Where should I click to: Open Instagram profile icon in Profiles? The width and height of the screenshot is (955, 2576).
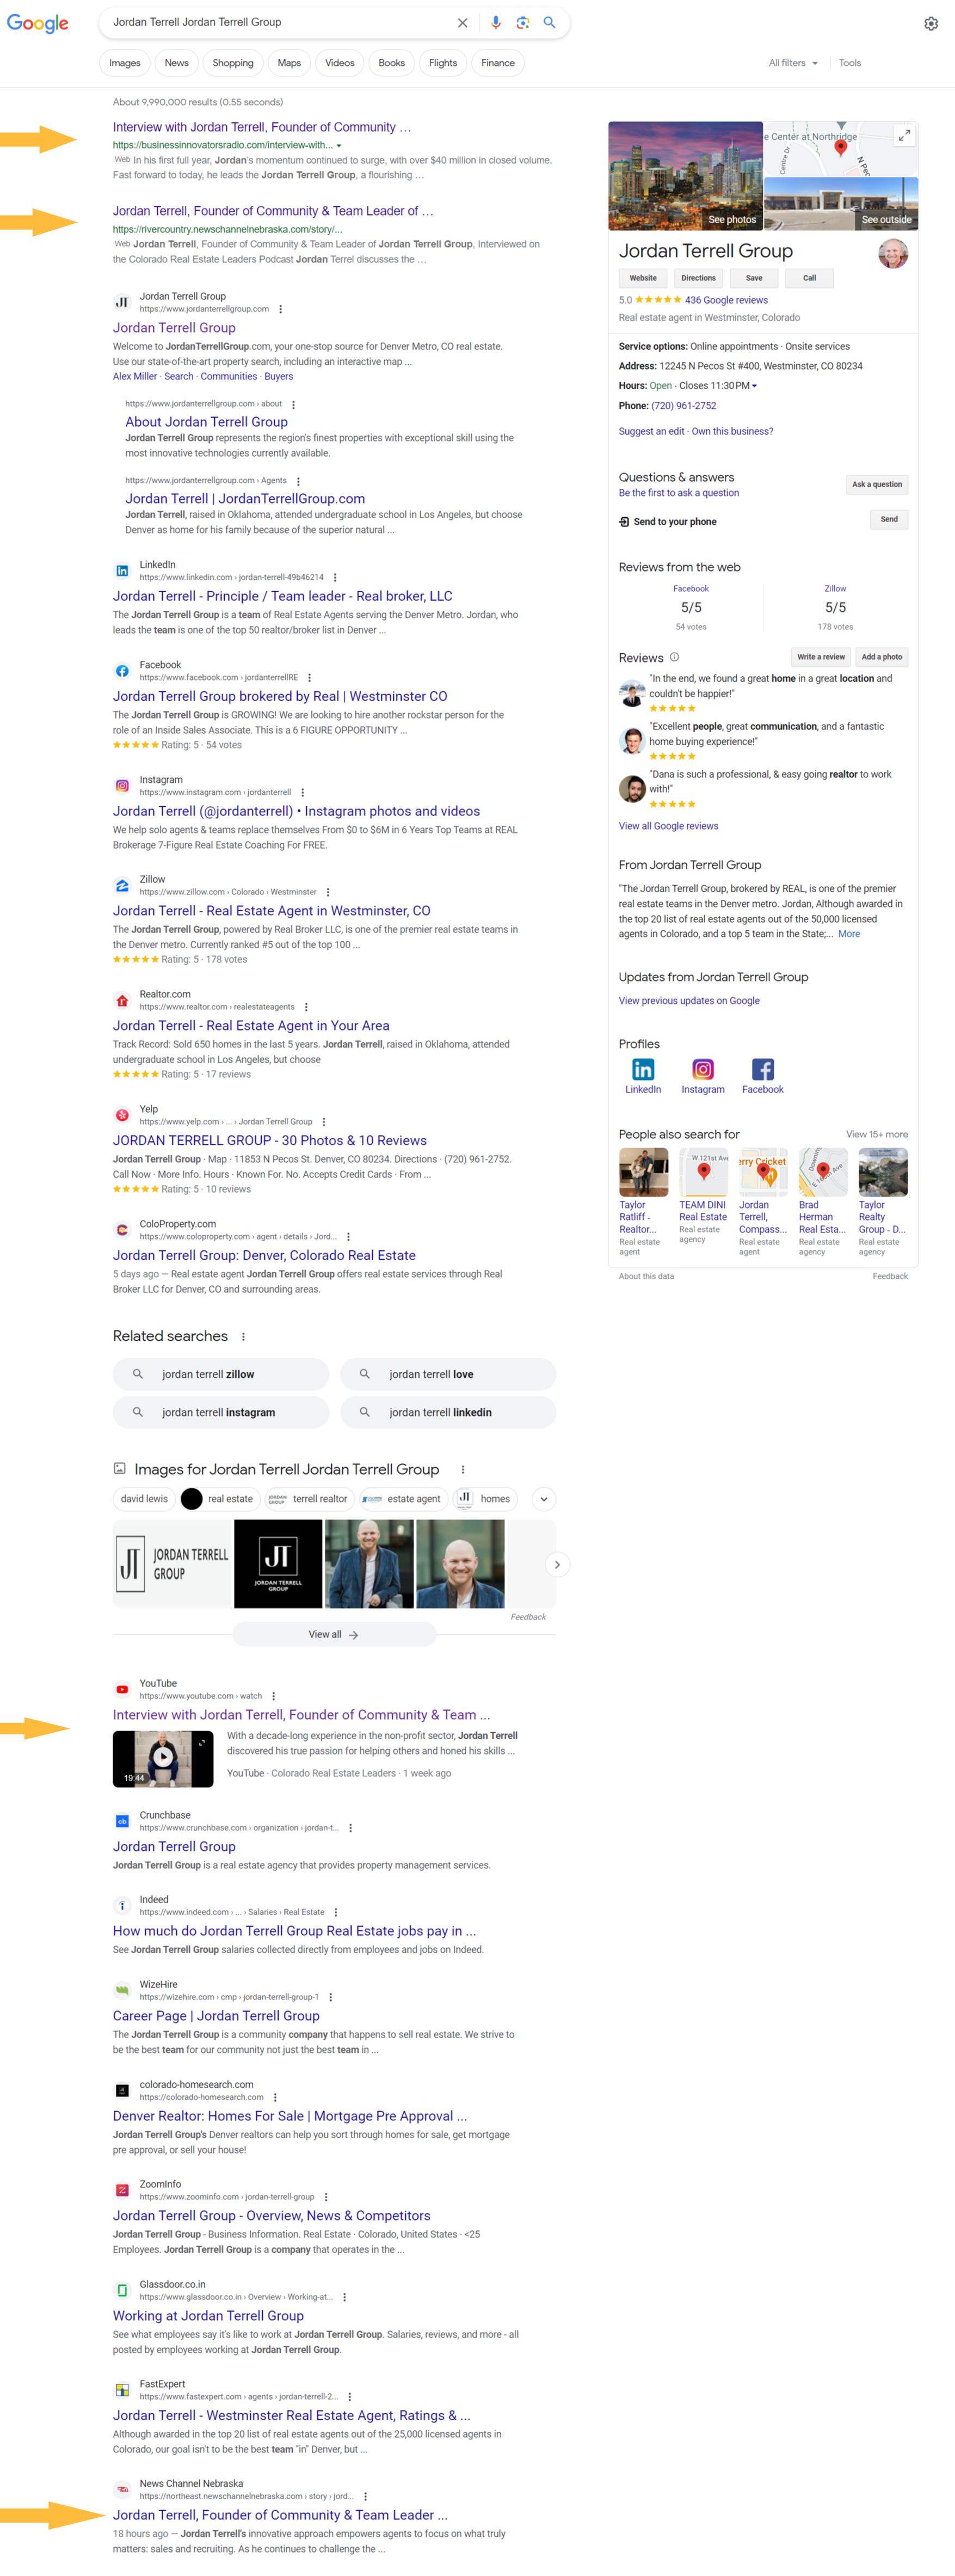(703, 1069)
